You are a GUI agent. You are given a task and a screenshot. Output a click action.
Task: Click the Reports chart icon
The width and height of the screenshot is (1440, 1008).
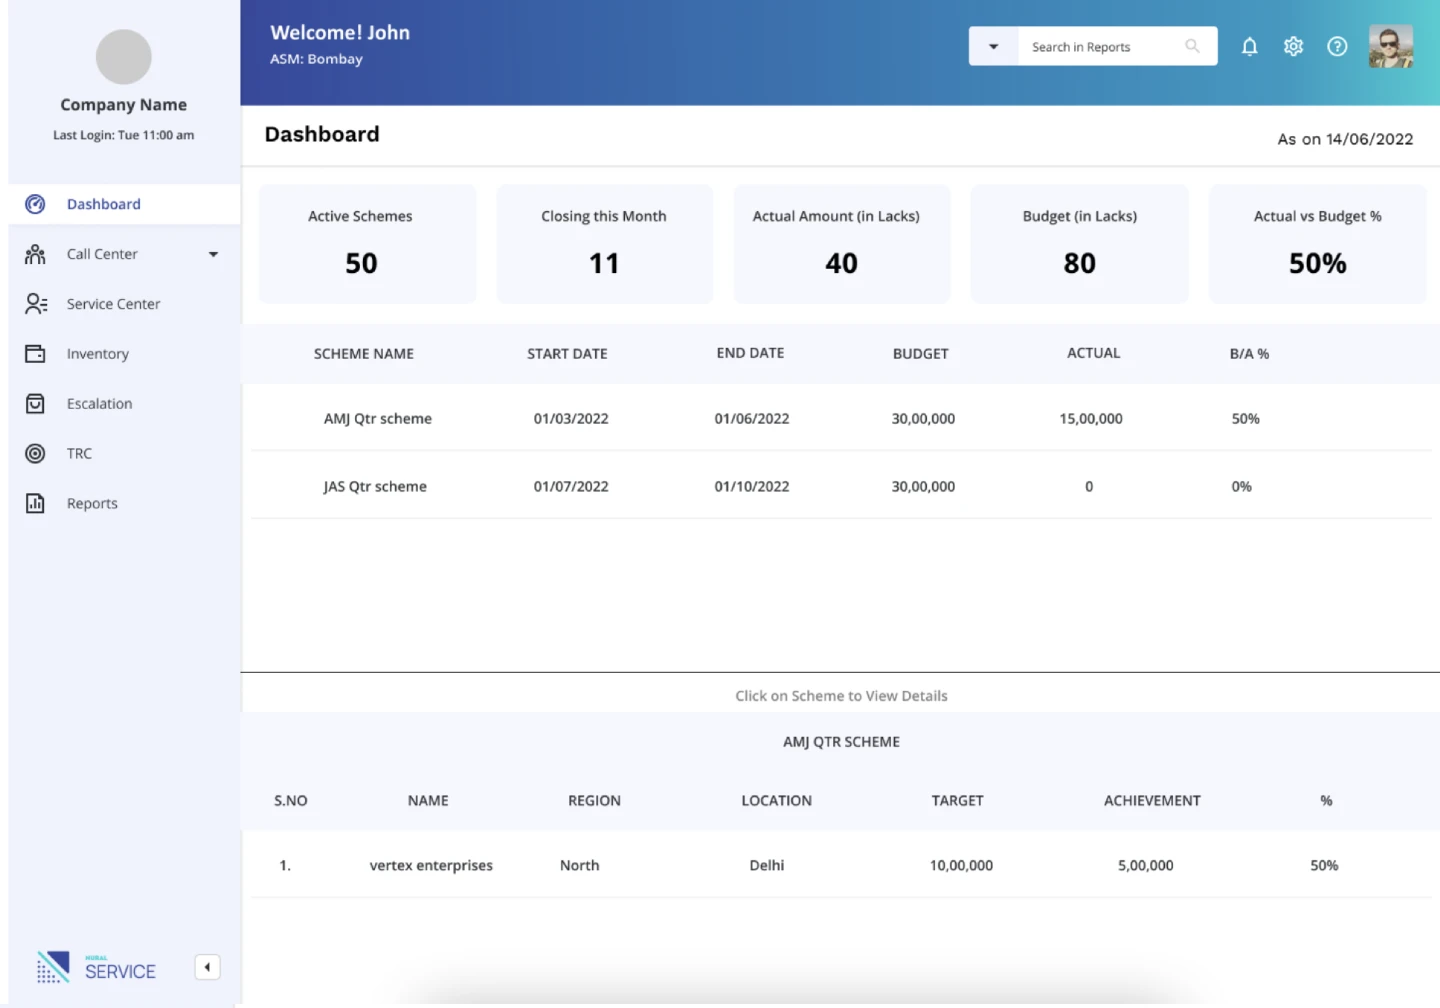click(x=35, y=503)
